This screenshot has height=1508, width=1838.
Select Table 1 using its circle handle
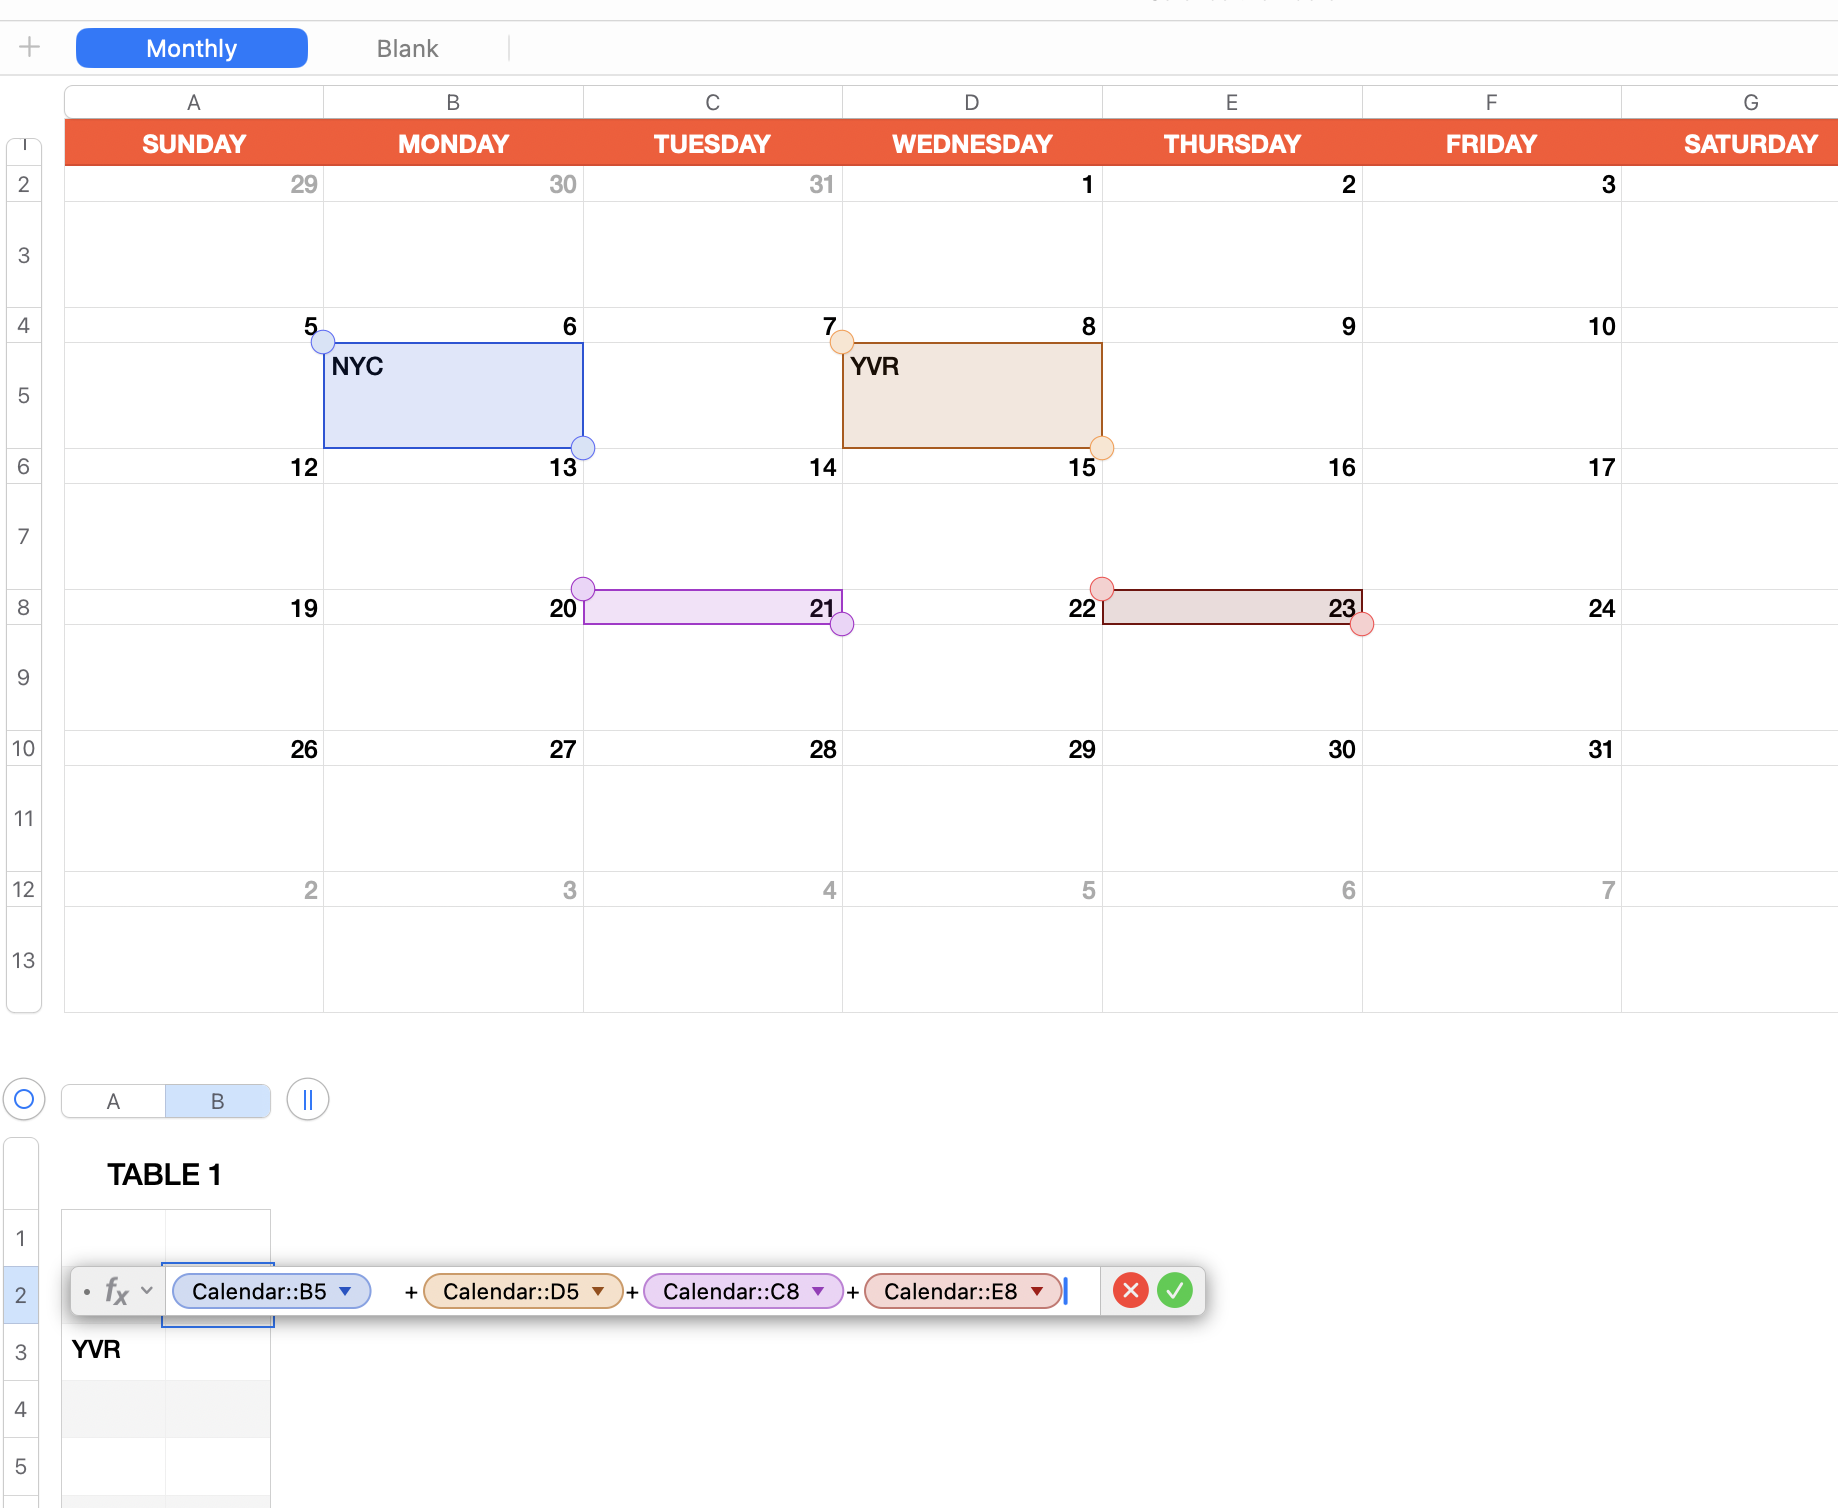pos(25,1100)
